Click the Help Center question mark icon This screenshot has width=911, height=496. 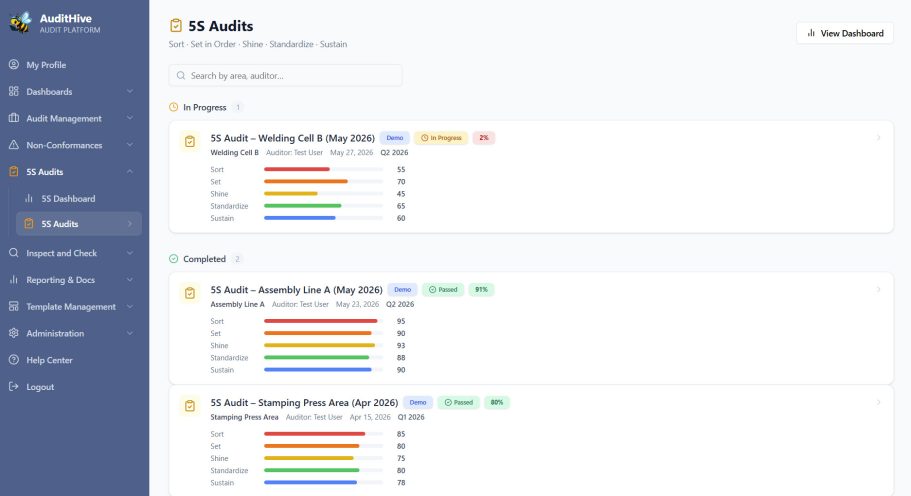pos(13,360)
